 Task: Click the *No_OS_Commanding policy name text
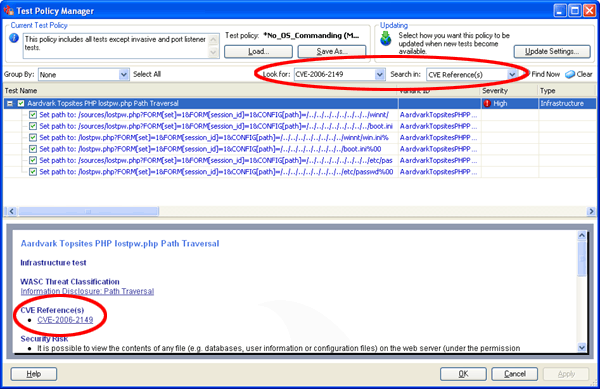click(311, 36)
